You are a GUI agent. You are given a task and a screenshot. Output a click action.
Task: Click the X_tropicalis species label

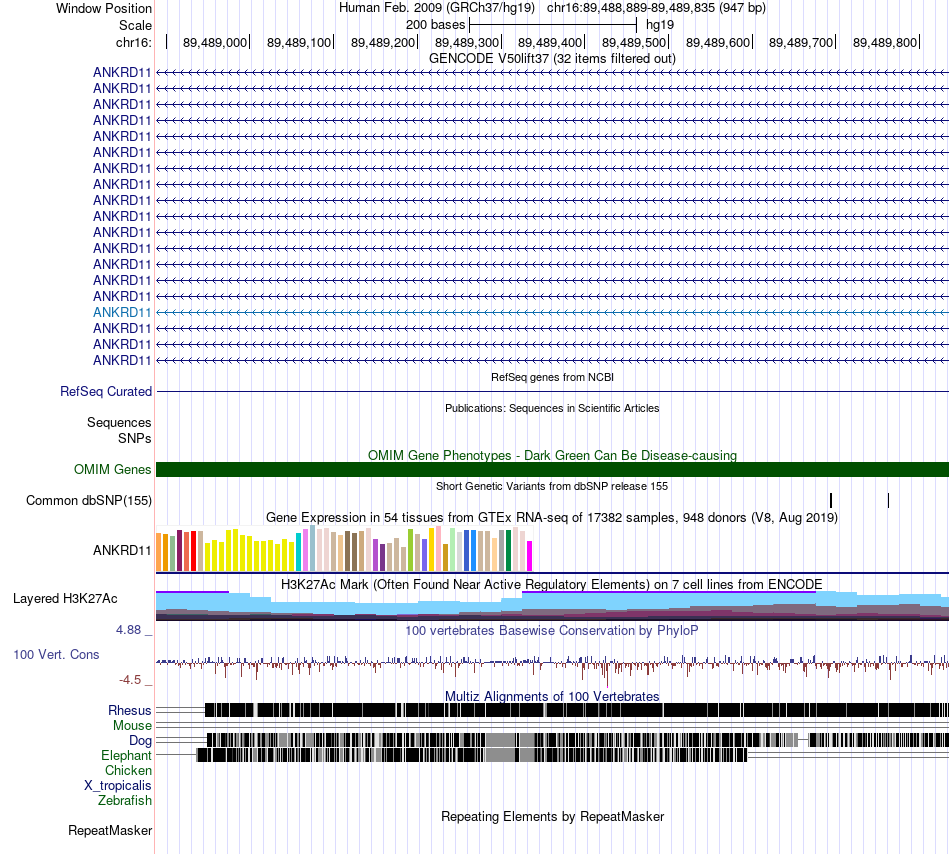click(118, 786)
